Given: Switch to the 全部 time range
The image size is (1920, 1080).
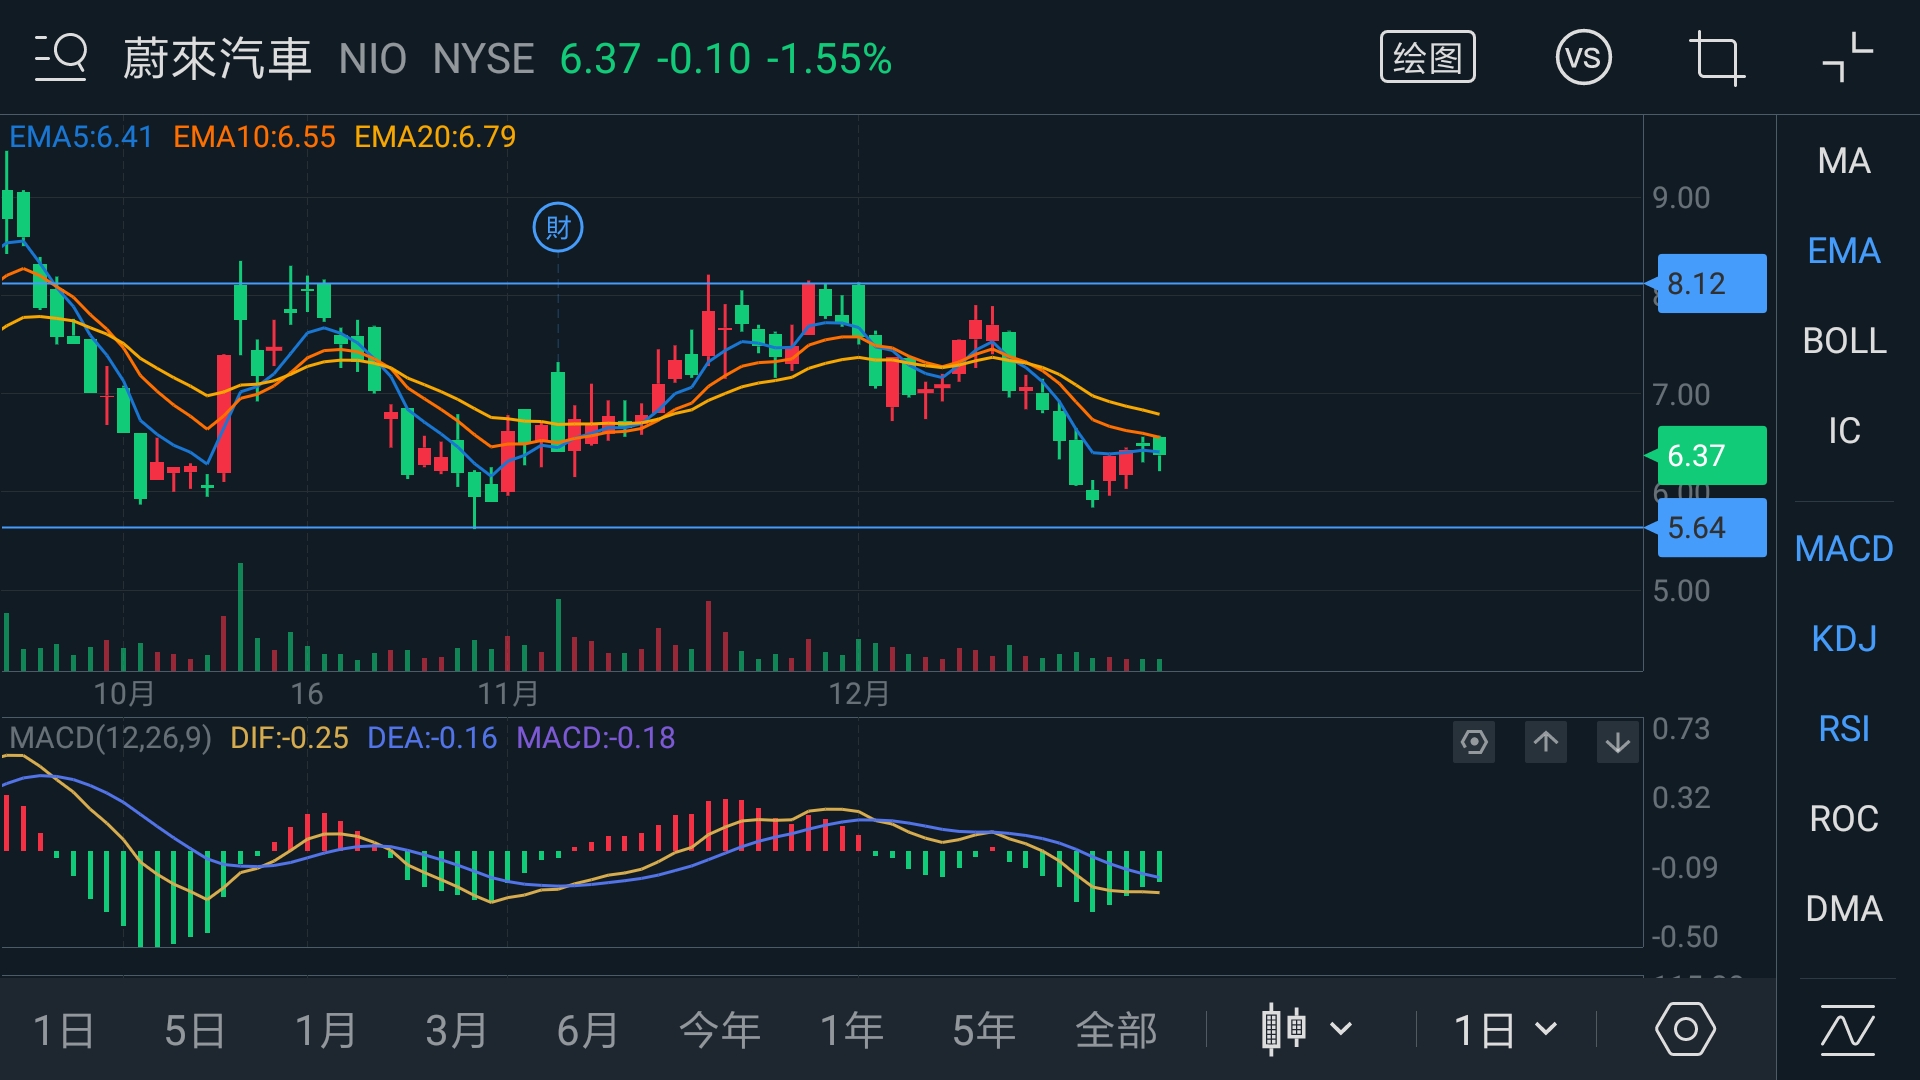Looking at the screenshot, I should click(x=1116, y=1030).
